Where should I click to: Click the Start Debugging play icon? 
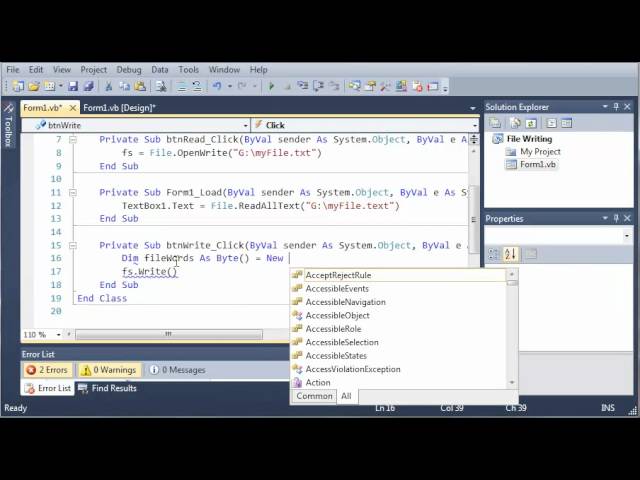click(x=271, y=87)
